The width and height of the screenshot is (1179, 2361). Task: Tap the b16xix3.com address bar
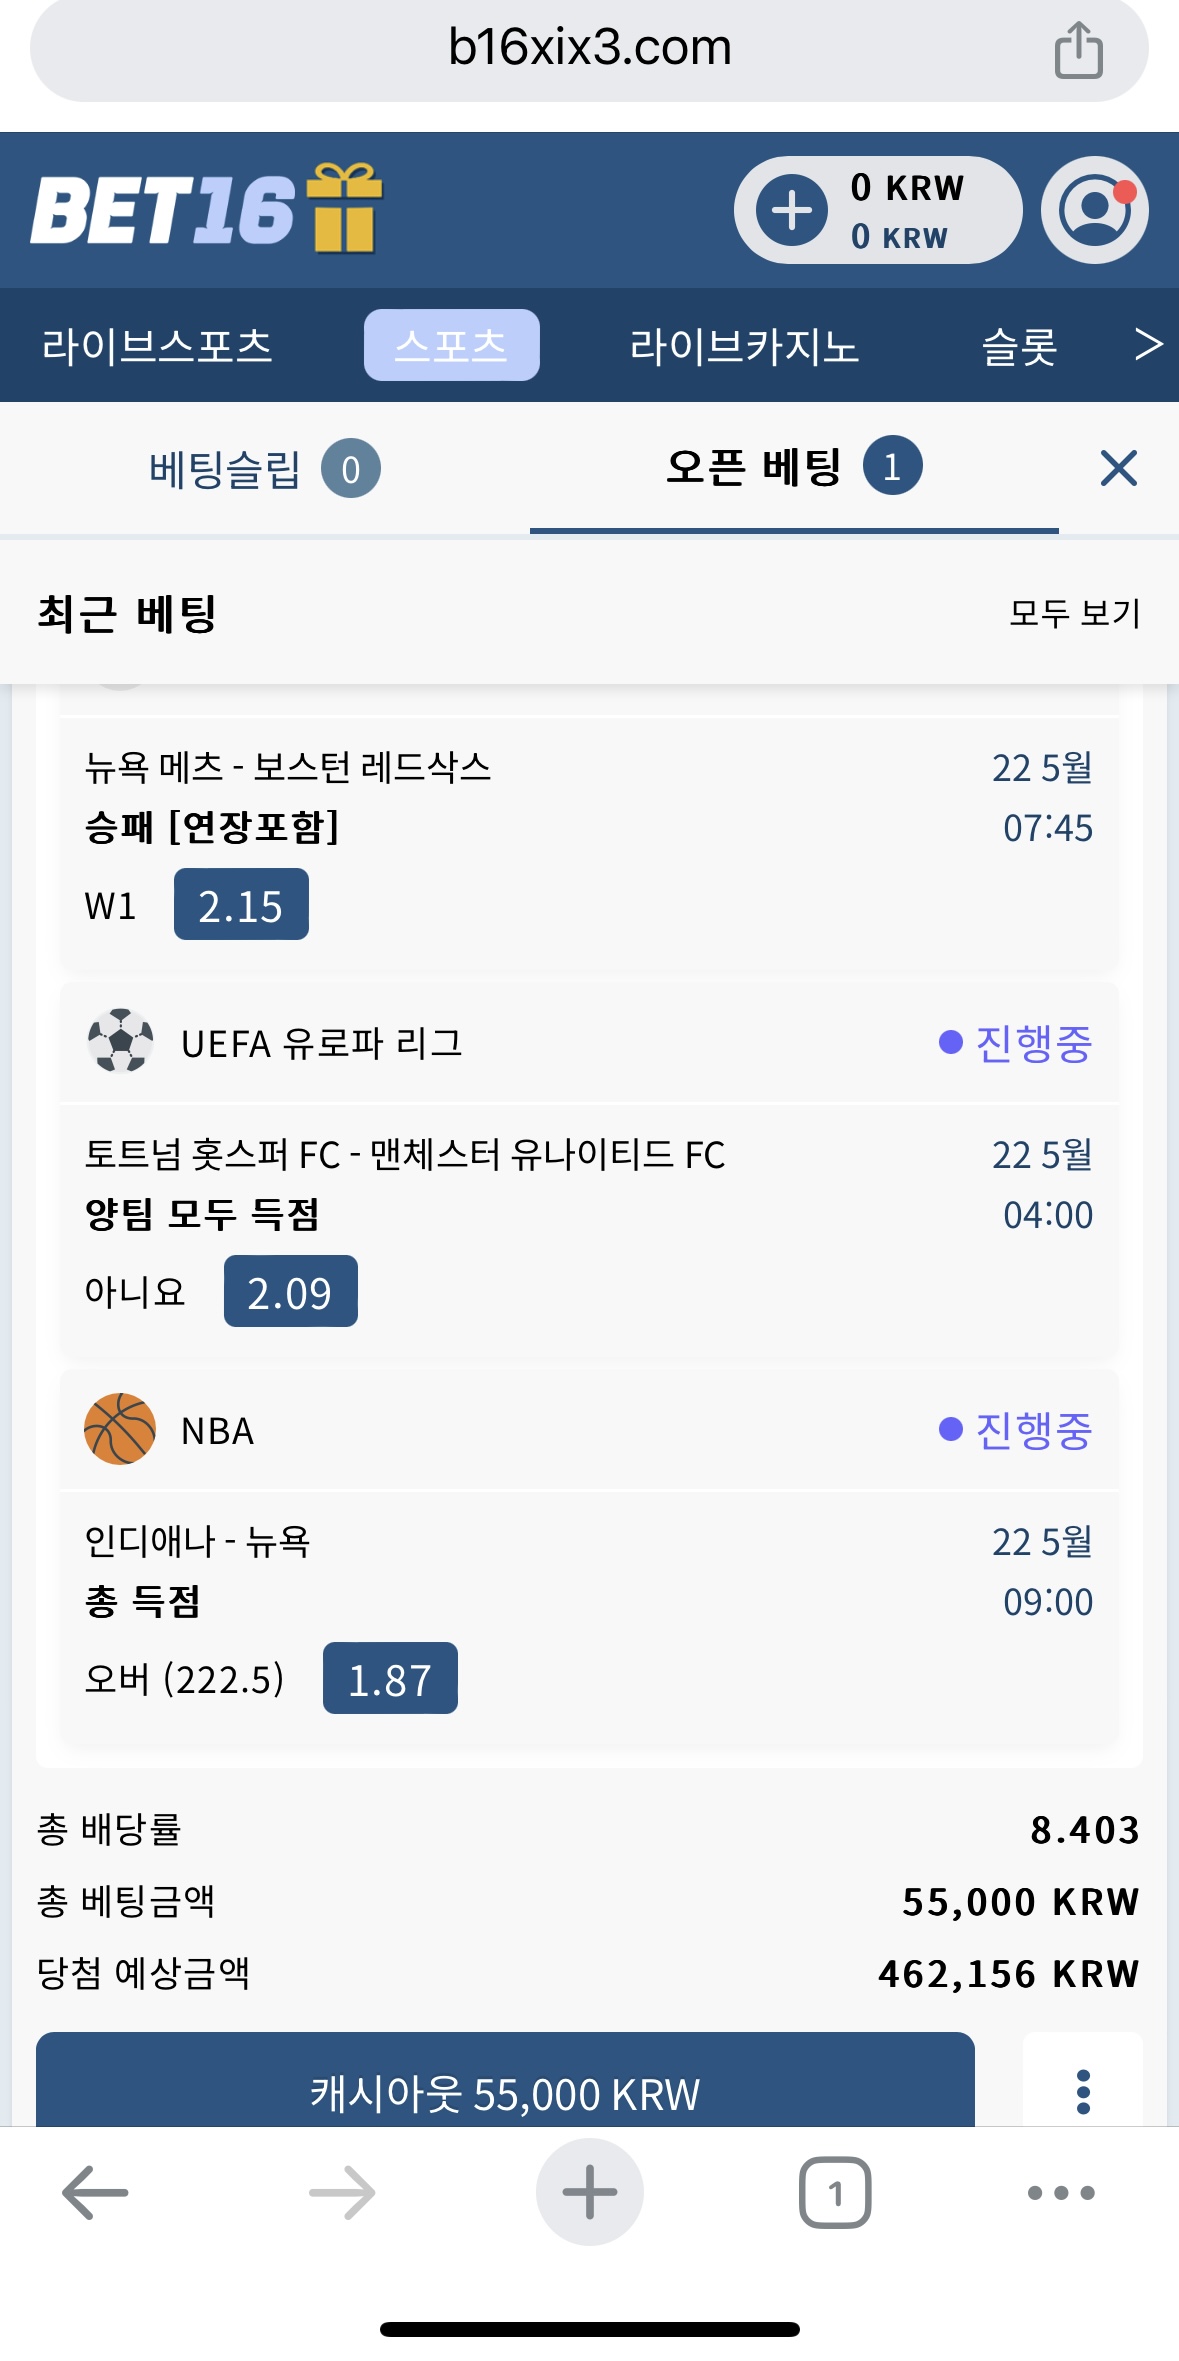point(589,48)
